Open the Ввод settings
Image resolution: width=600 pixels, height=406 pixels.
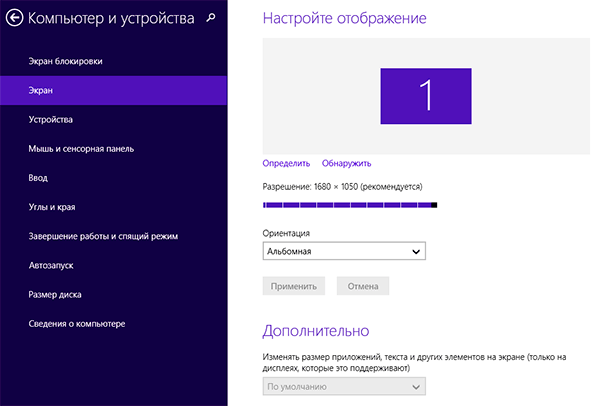pos(39,178)
